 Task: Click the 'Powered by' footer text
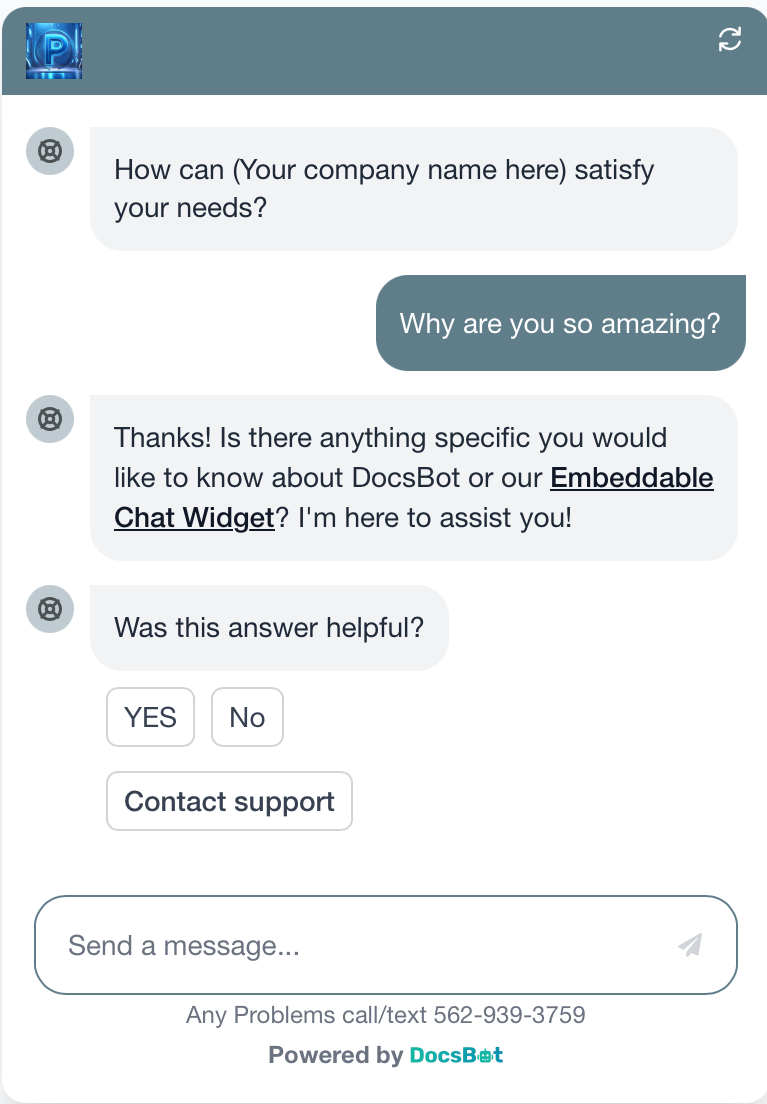point(335,1055)
